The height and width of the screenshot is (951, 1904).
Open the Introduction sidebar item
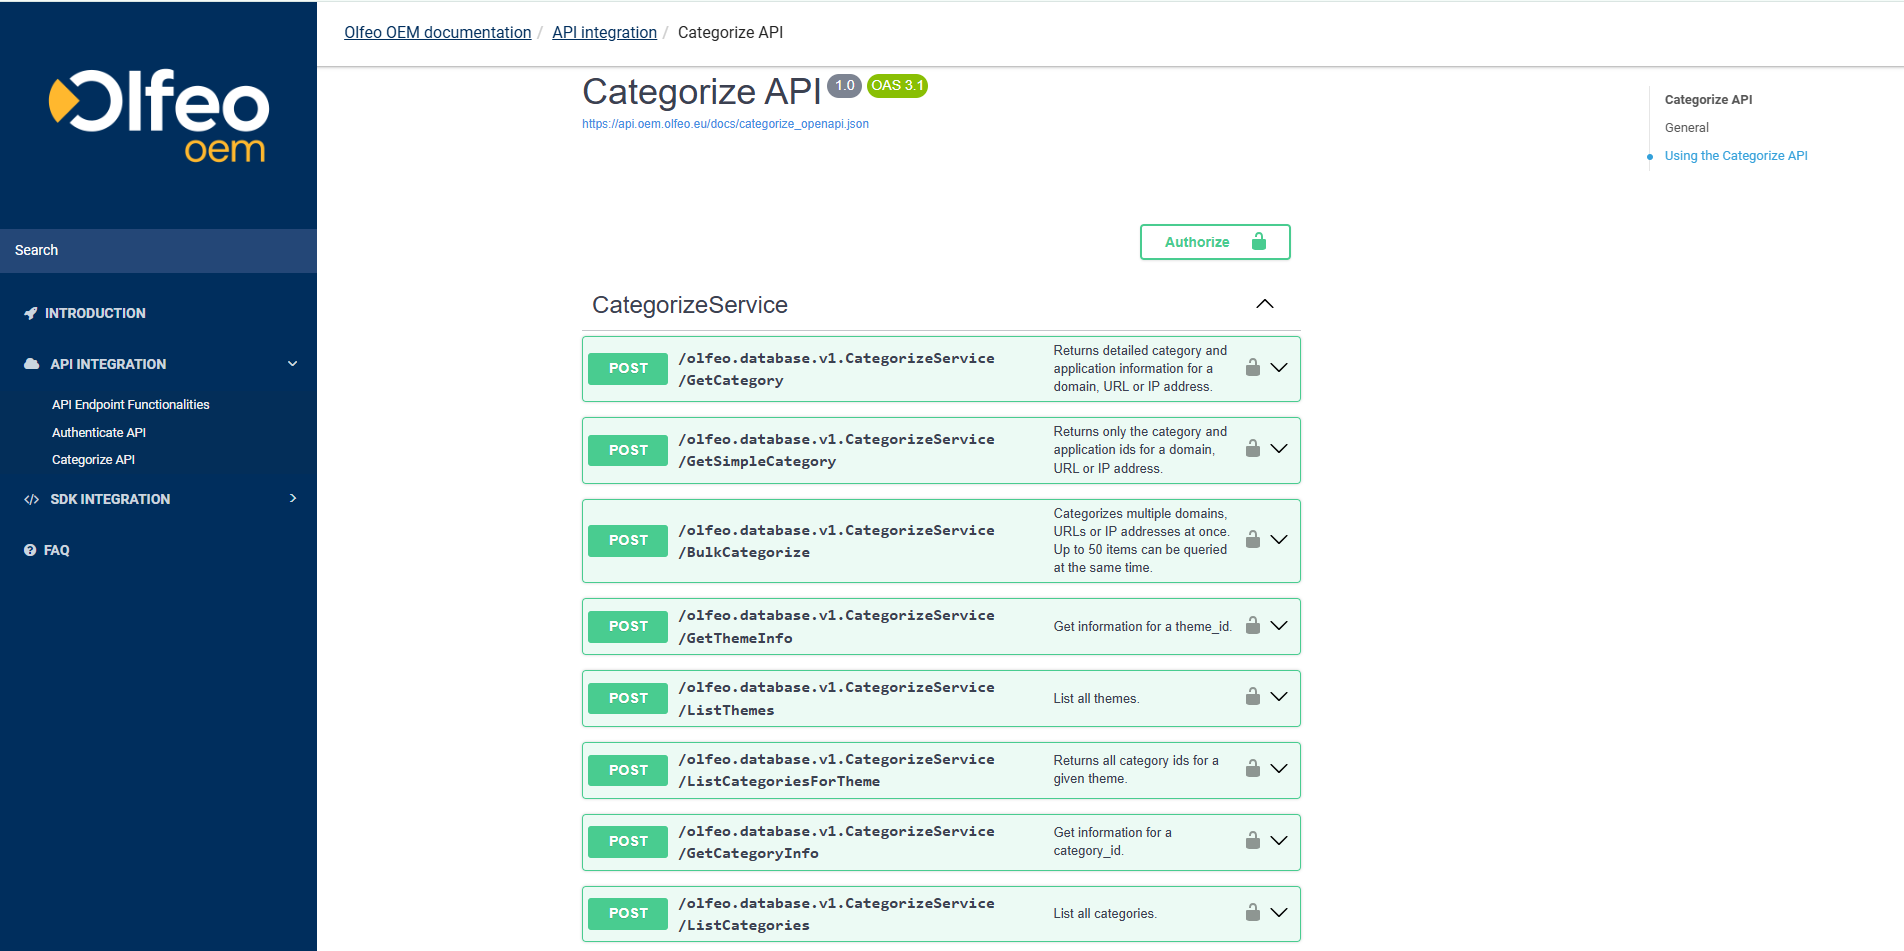[95, 313]
